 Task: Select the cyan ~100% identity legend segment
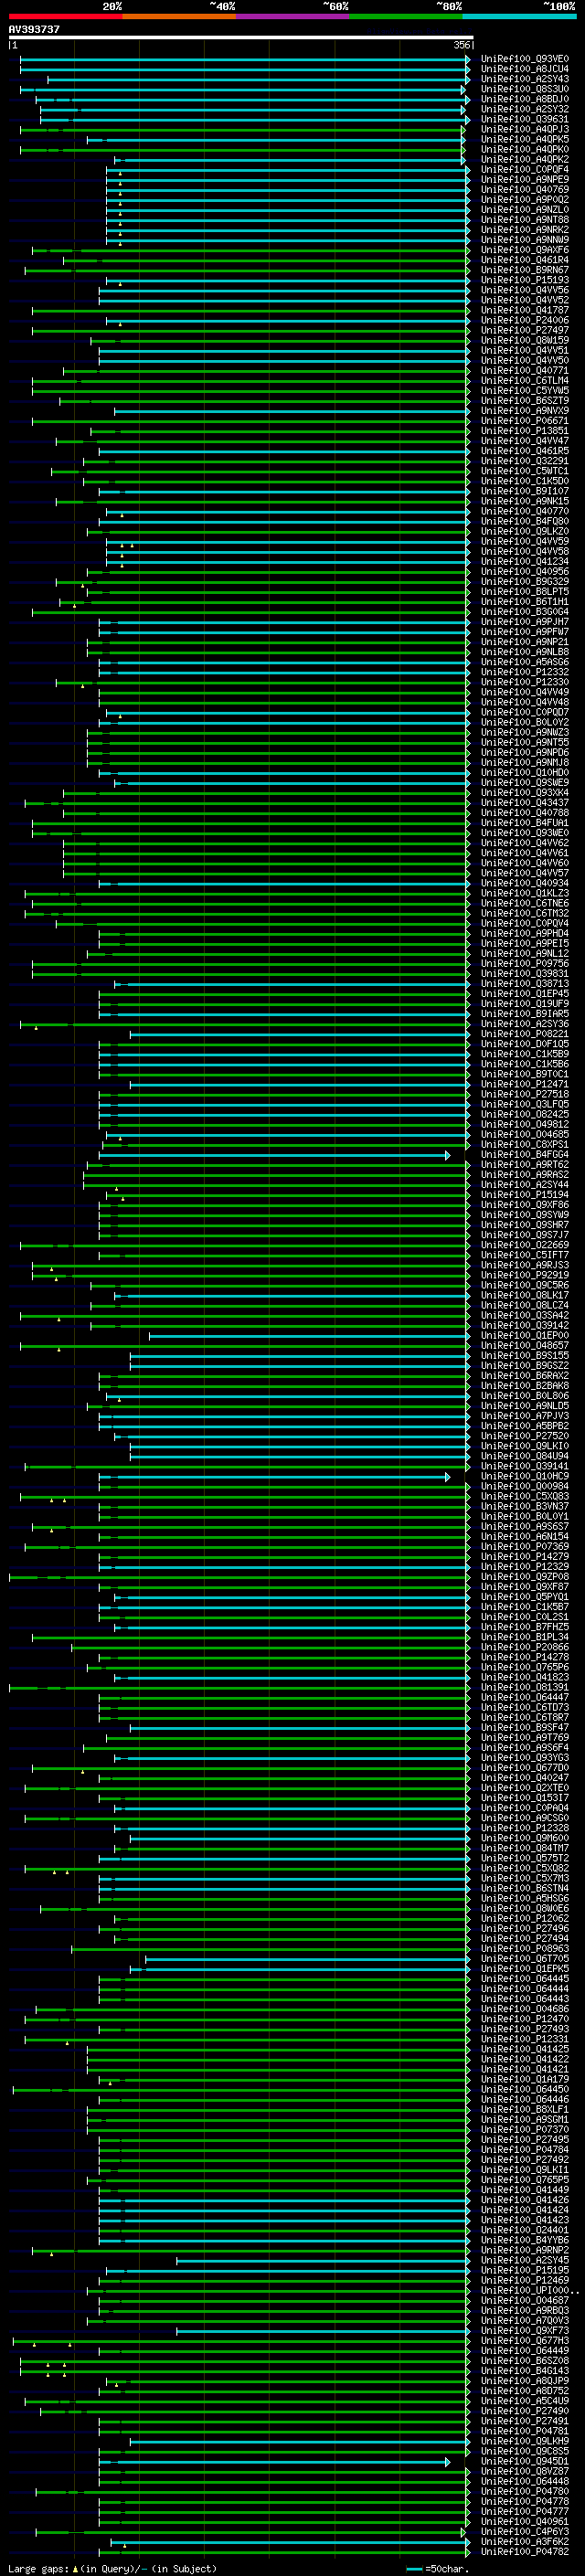coord(519,16)
